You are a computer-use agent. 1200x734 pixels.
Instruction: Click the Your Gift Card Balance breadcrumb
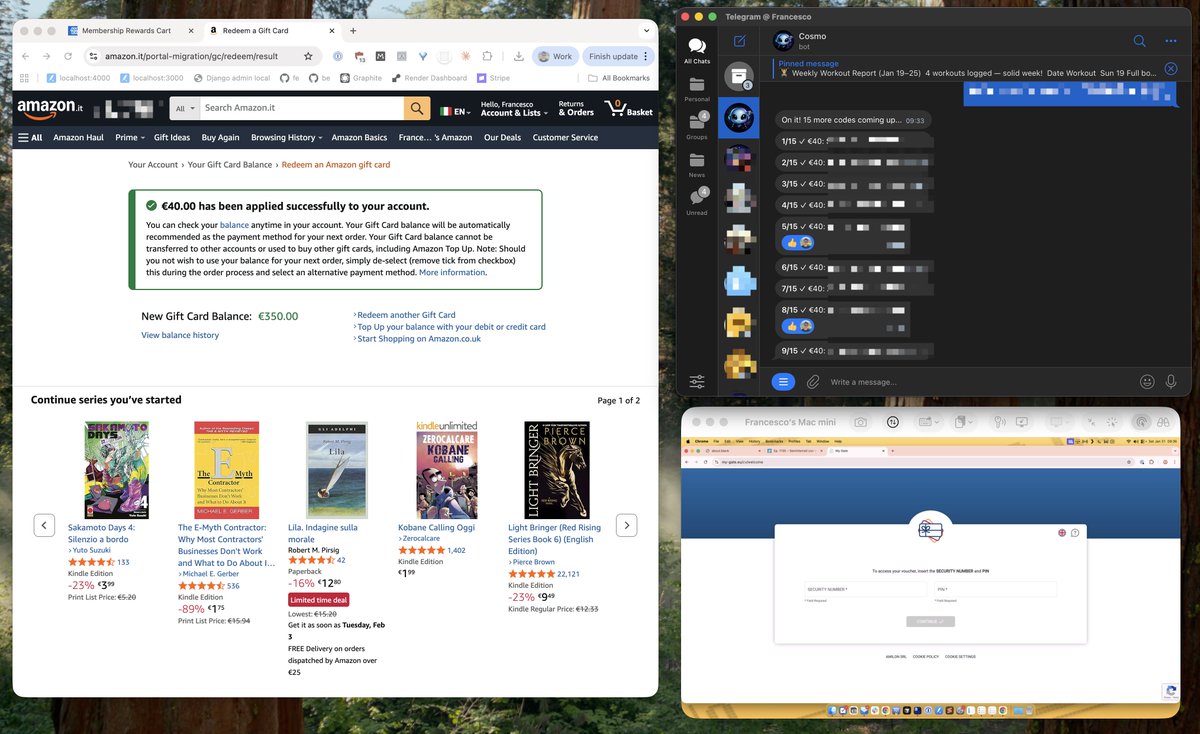pyautogui.click(x=230, y=164)
